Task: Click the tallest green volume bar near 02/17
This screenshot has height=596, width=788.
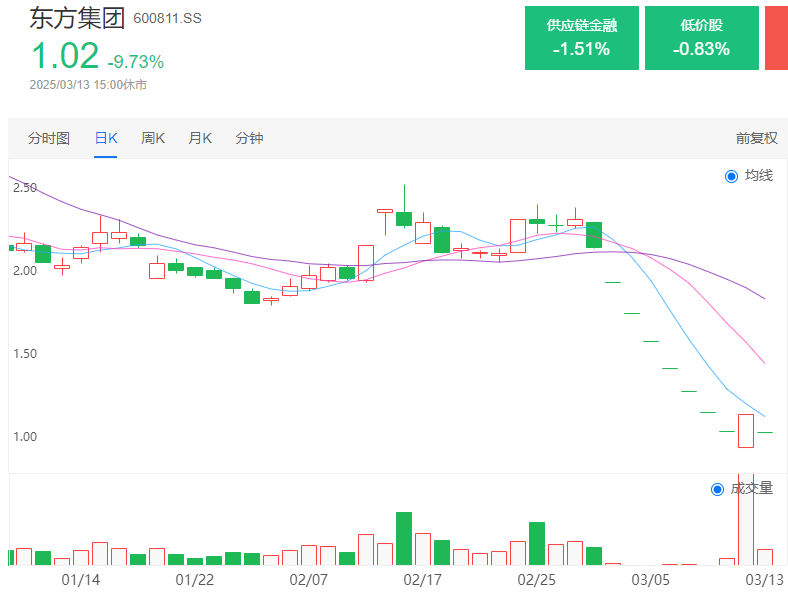Action: point(404,539)
